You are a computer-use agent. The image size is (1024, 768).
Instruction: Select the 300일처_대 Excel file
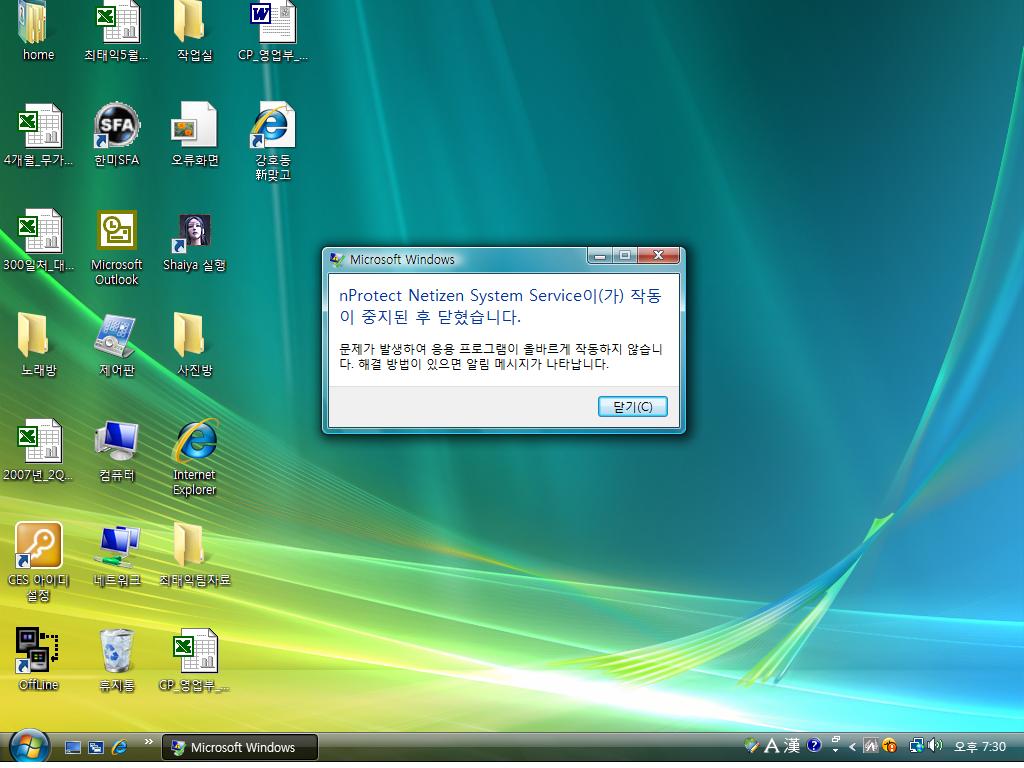[x=39, y=239]
